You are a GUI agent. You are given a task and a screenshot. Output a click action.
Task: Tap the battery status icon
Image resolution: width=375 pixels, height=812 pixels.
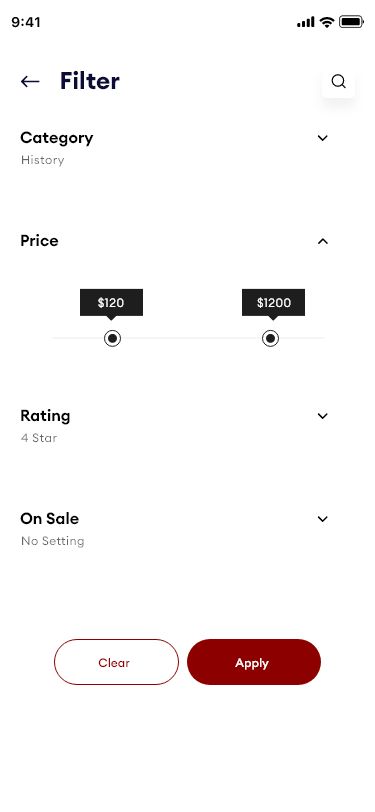(351, 22)
